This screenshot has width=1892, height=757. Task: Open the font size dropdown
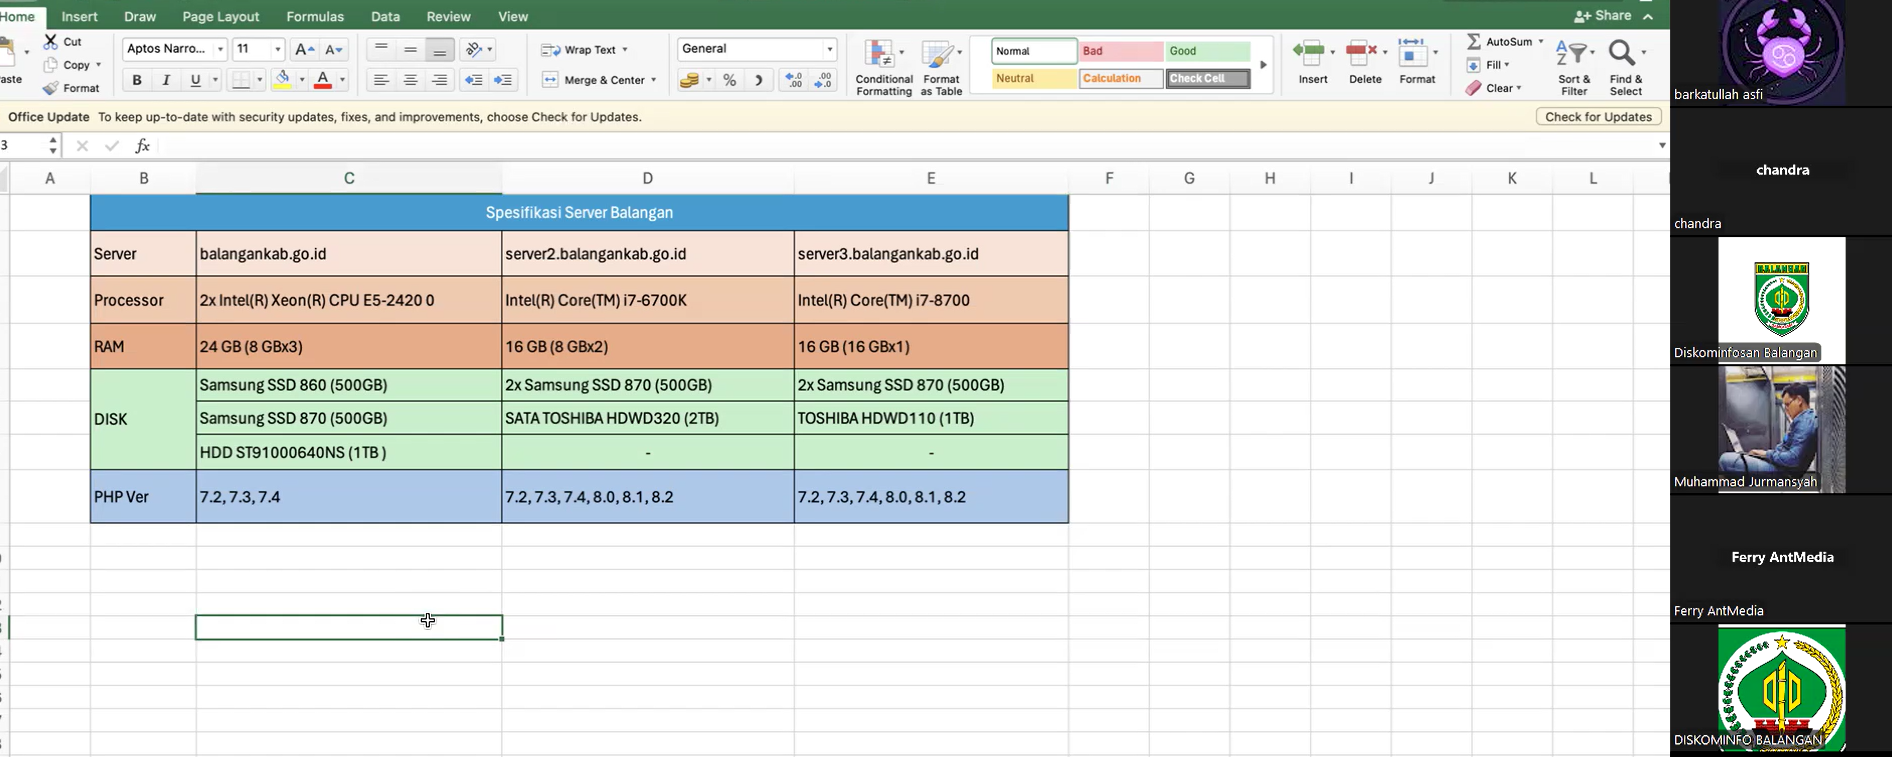click(x=277, y=49)
